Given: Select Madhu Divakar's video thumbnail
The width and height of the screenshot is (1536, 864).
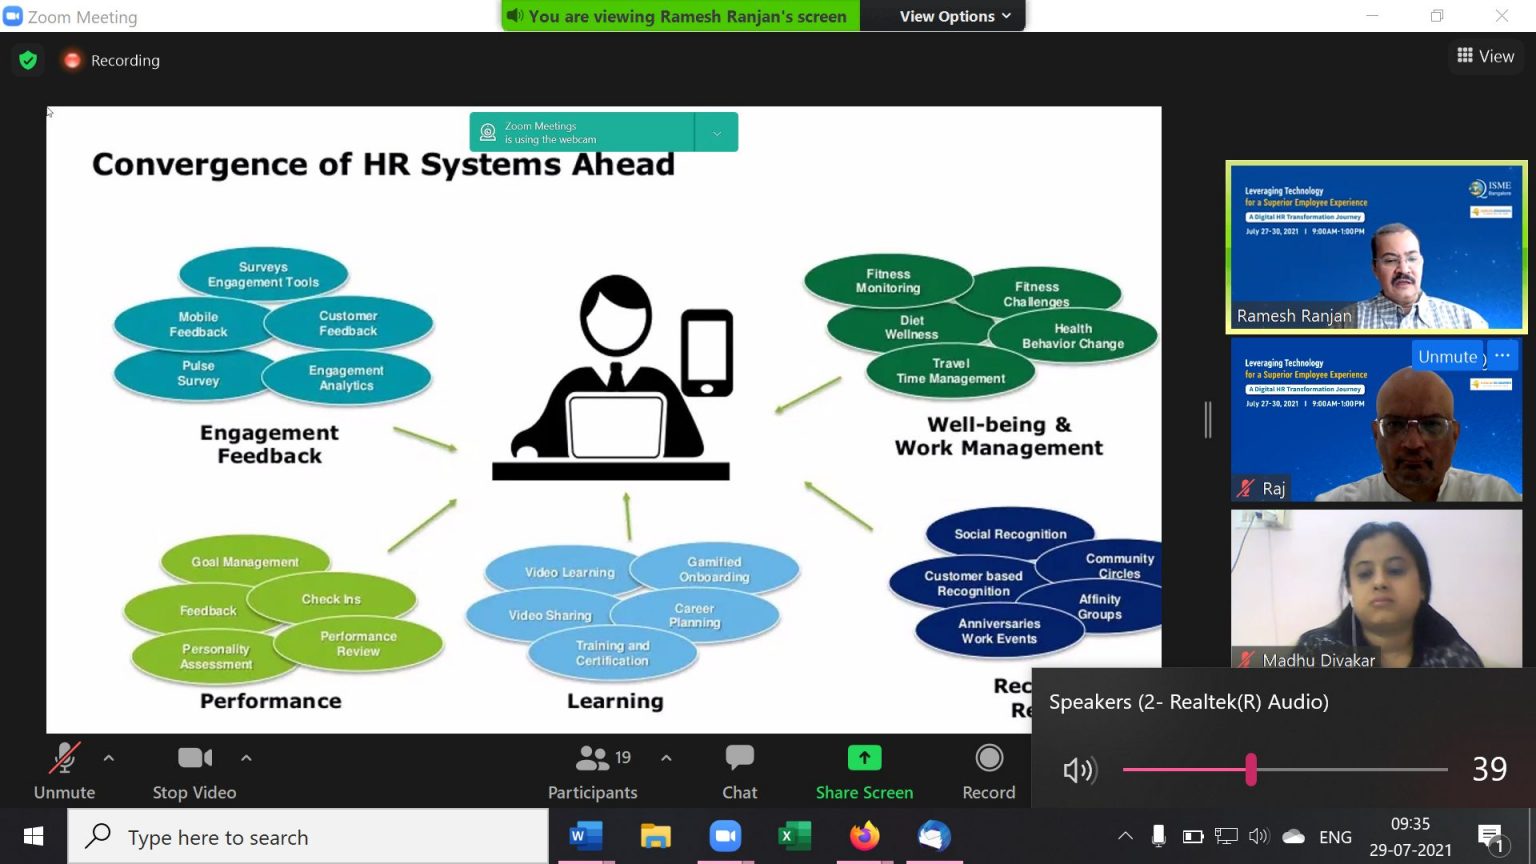Looking at the screenshot, I should [x=1376, y=588].
